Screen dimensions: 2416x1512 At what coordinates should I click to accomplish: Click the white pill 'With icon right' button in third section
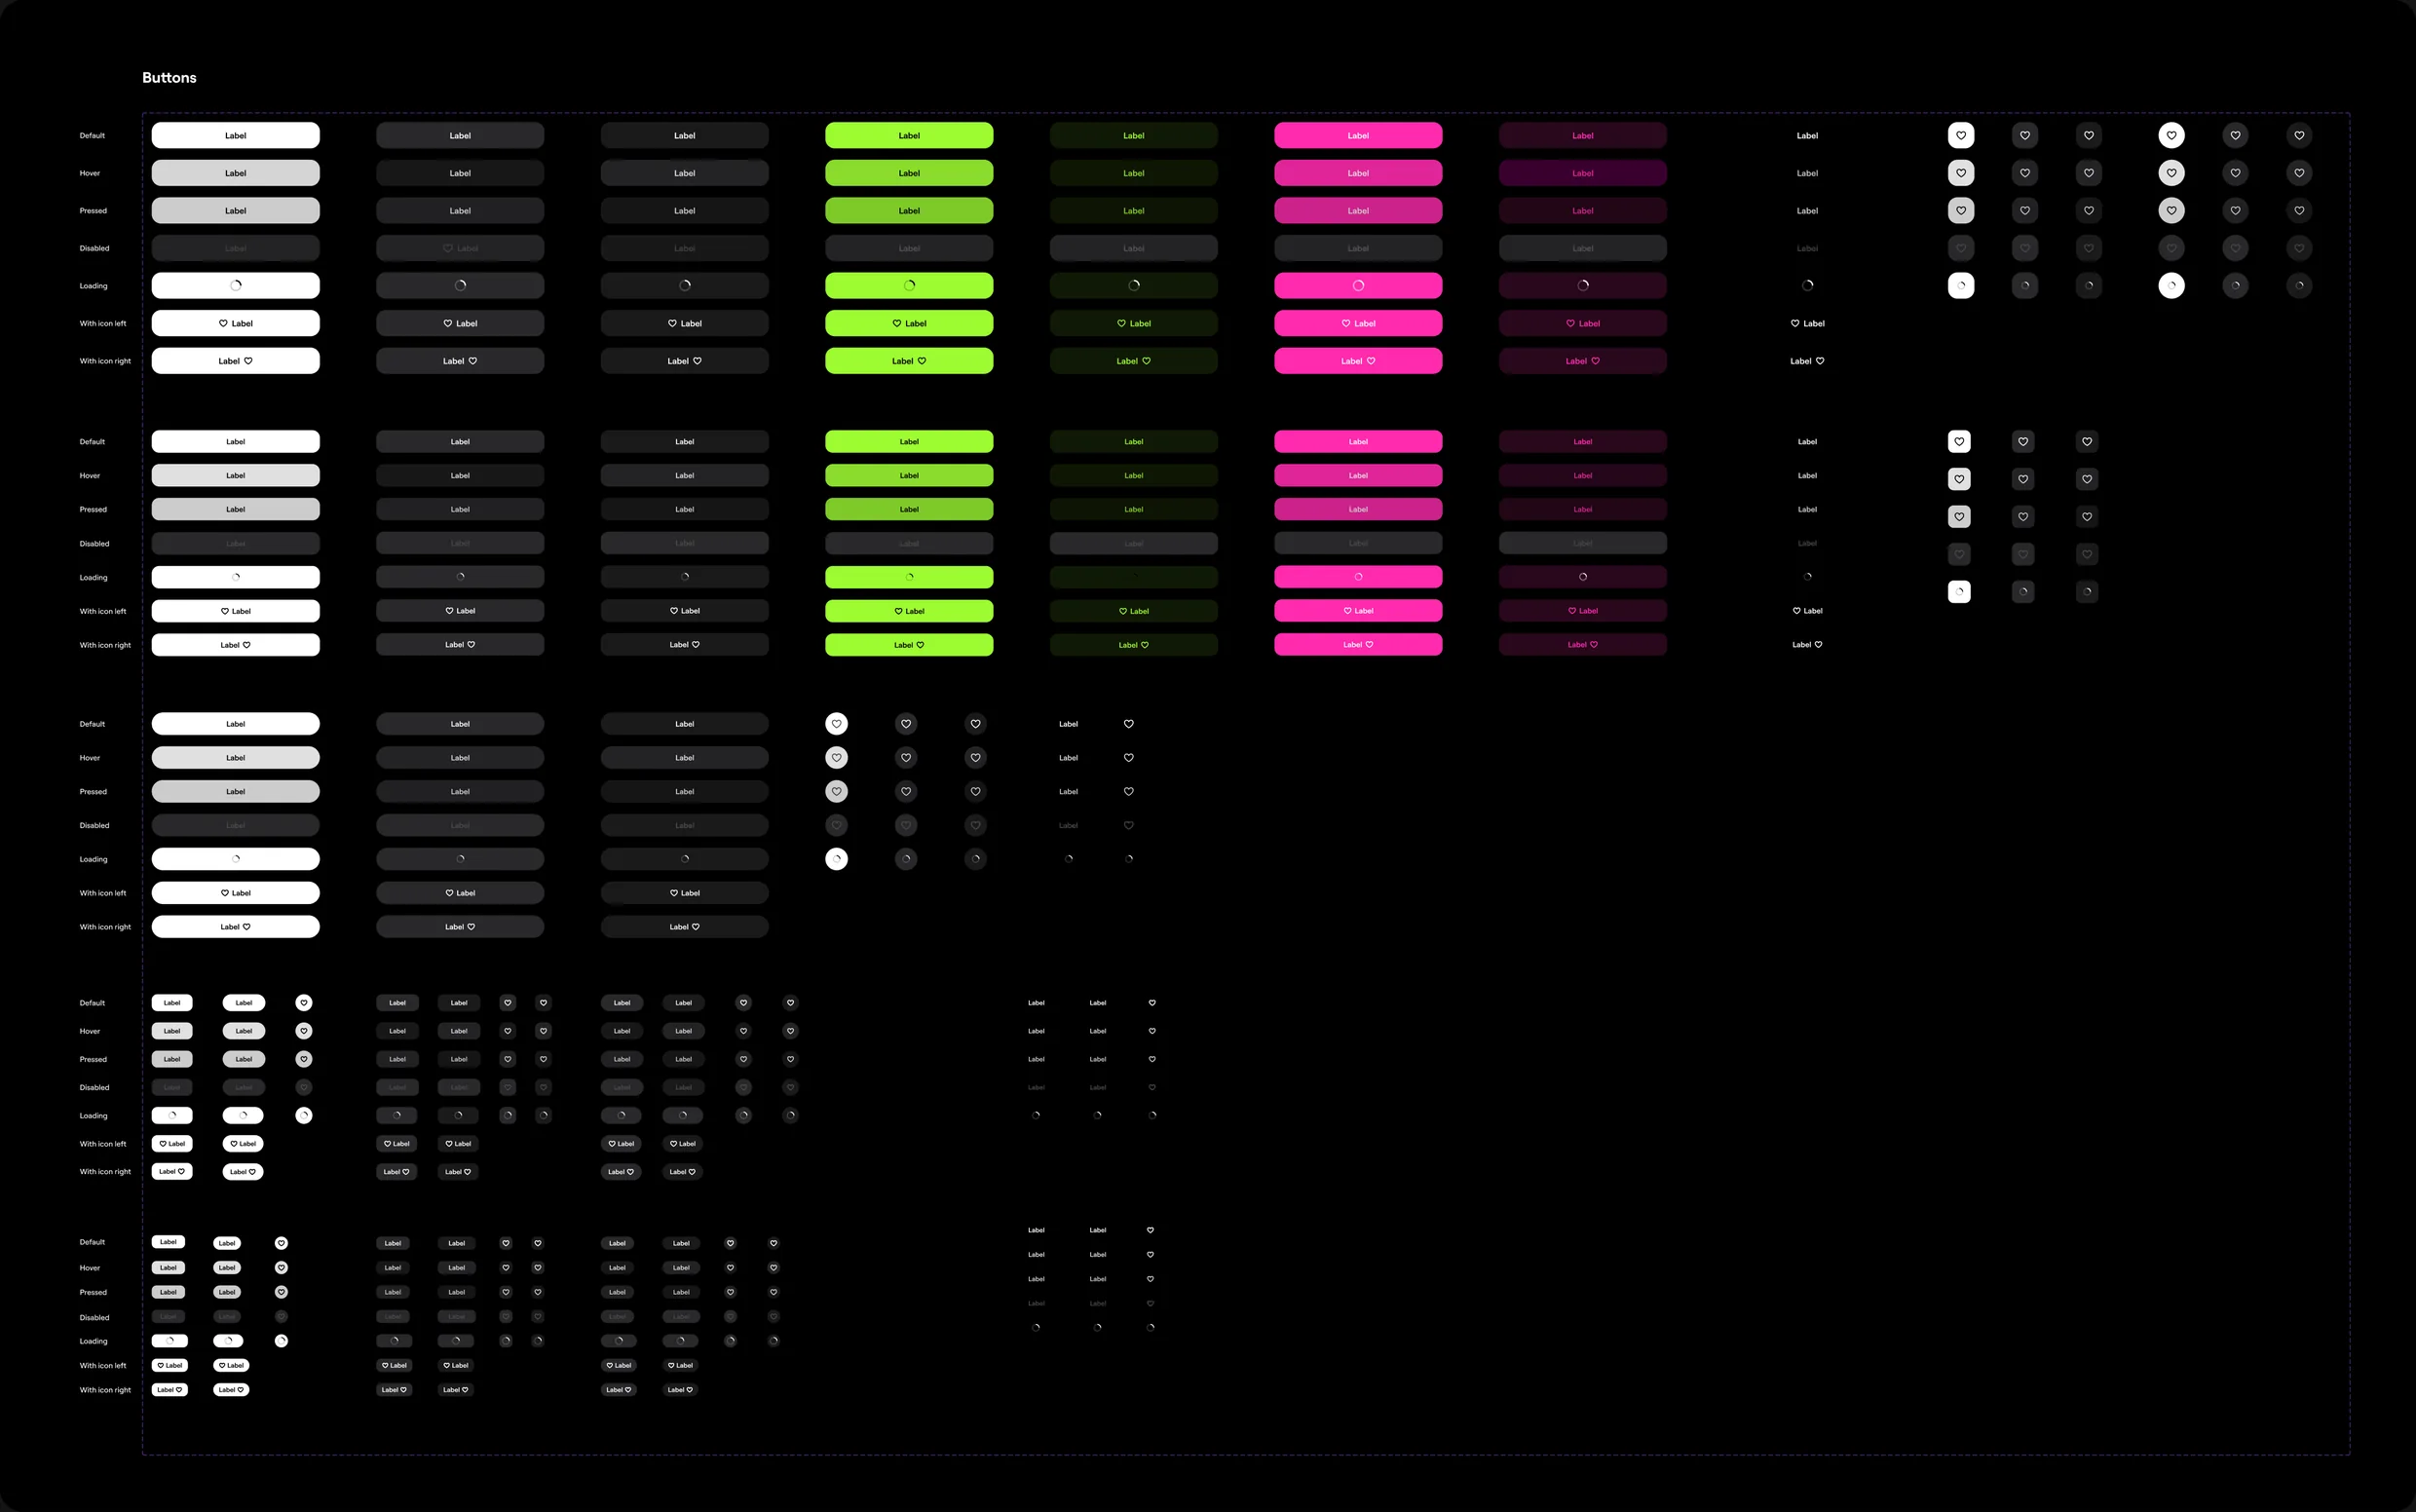tap(235, 927)
